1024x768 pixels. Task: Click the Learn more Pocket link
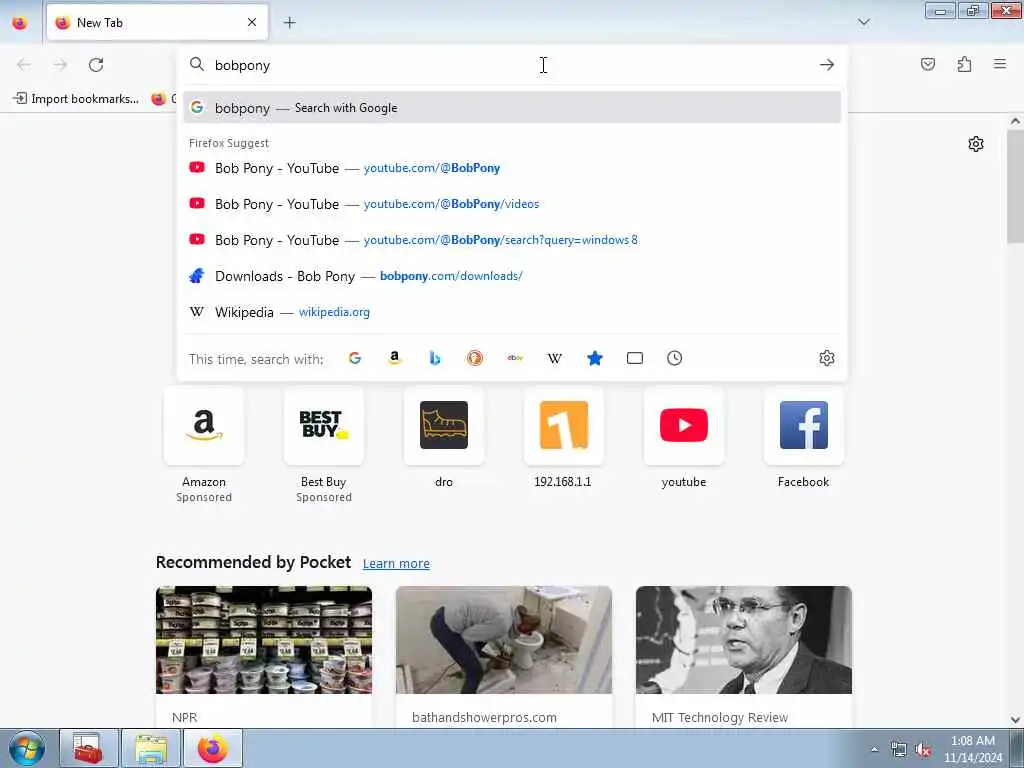coord(396,563)
